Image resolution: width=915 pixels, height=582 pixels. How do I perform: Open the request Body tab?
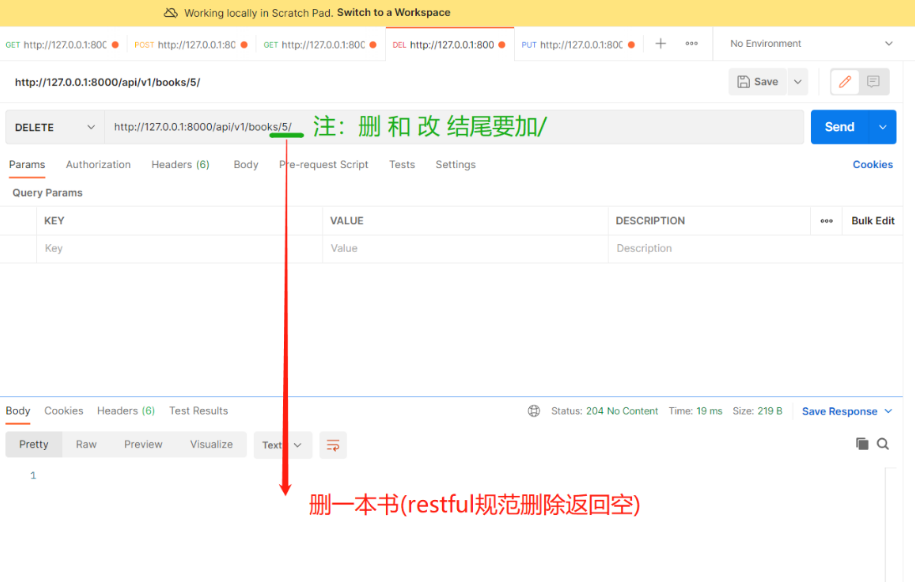point(246,165)
